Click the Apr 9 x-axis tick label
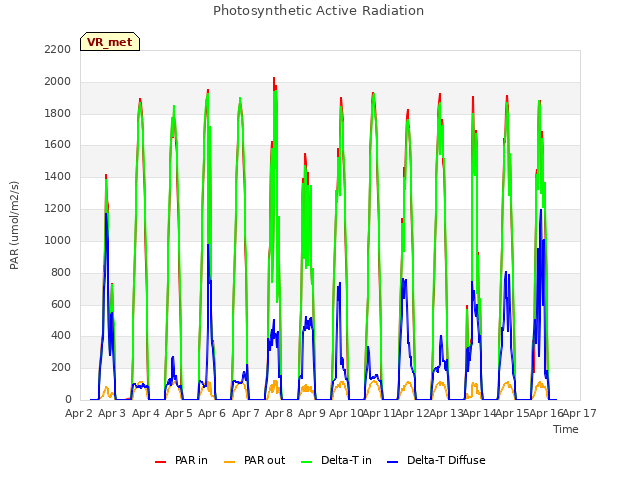This screenshot has height=480, width=640. pos(312,413)
